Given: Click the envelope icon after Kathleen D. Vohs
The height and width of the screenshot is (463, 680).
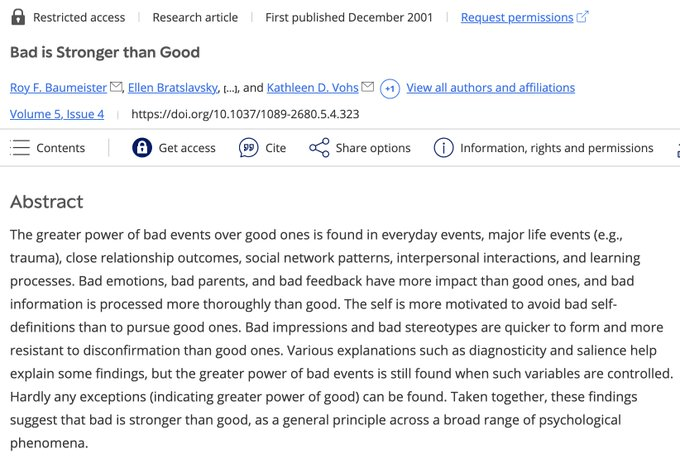Looking at the screenshot, I should [x=367, y=88].
